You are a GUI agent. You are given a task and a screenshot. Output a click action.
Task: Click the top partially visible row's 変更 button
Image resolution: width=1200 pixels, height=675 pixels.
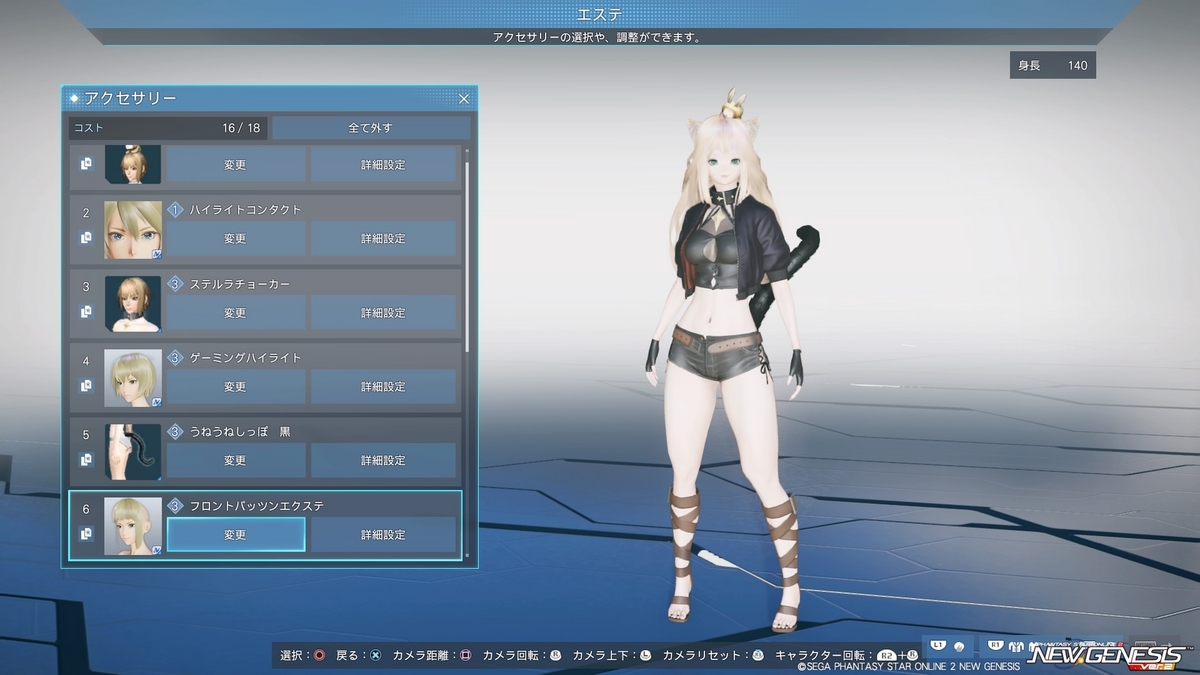point(235,164)
